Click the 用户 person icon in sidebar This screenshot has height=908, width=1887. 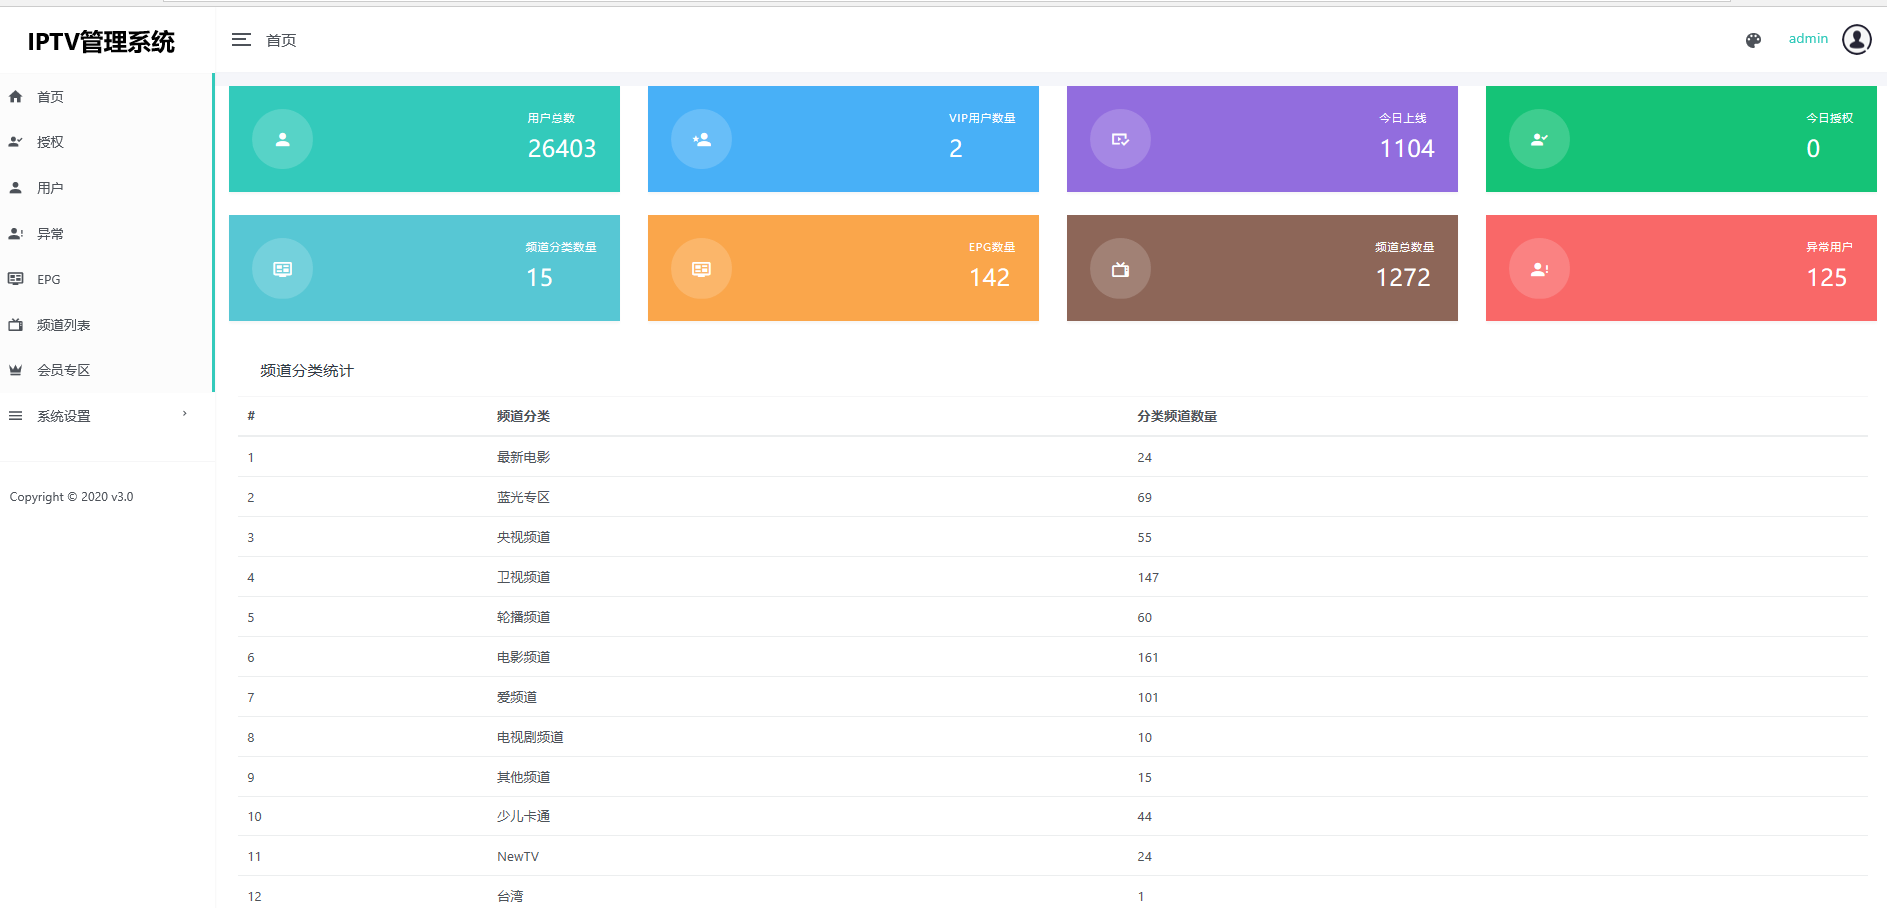tap(16, 188)
